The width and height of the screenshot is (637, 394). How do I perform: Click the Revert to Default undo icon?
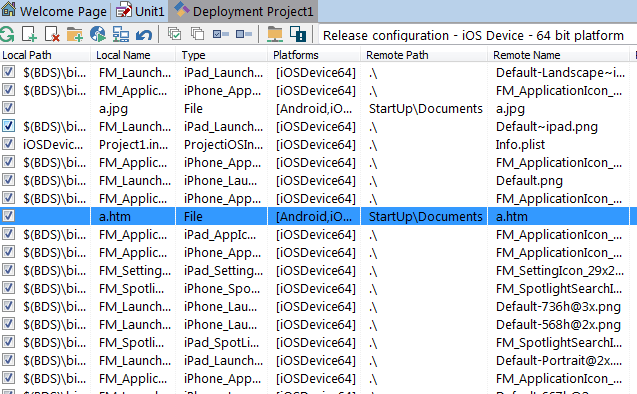tap(144, 35)
